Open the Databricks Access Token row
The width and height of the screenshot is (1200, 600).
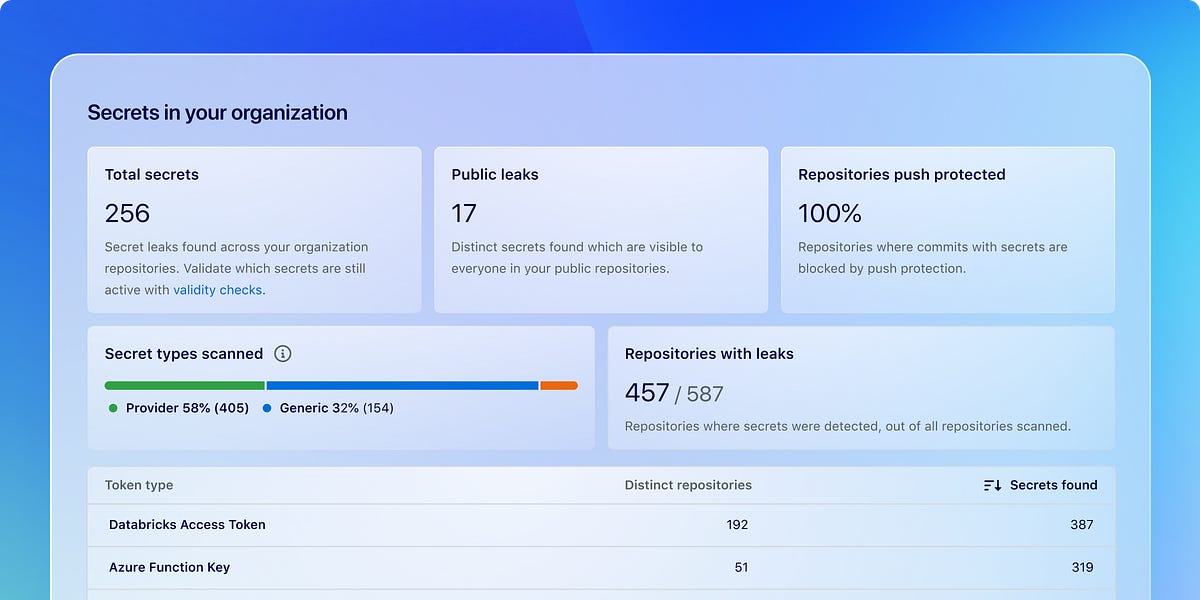point(601,525)
